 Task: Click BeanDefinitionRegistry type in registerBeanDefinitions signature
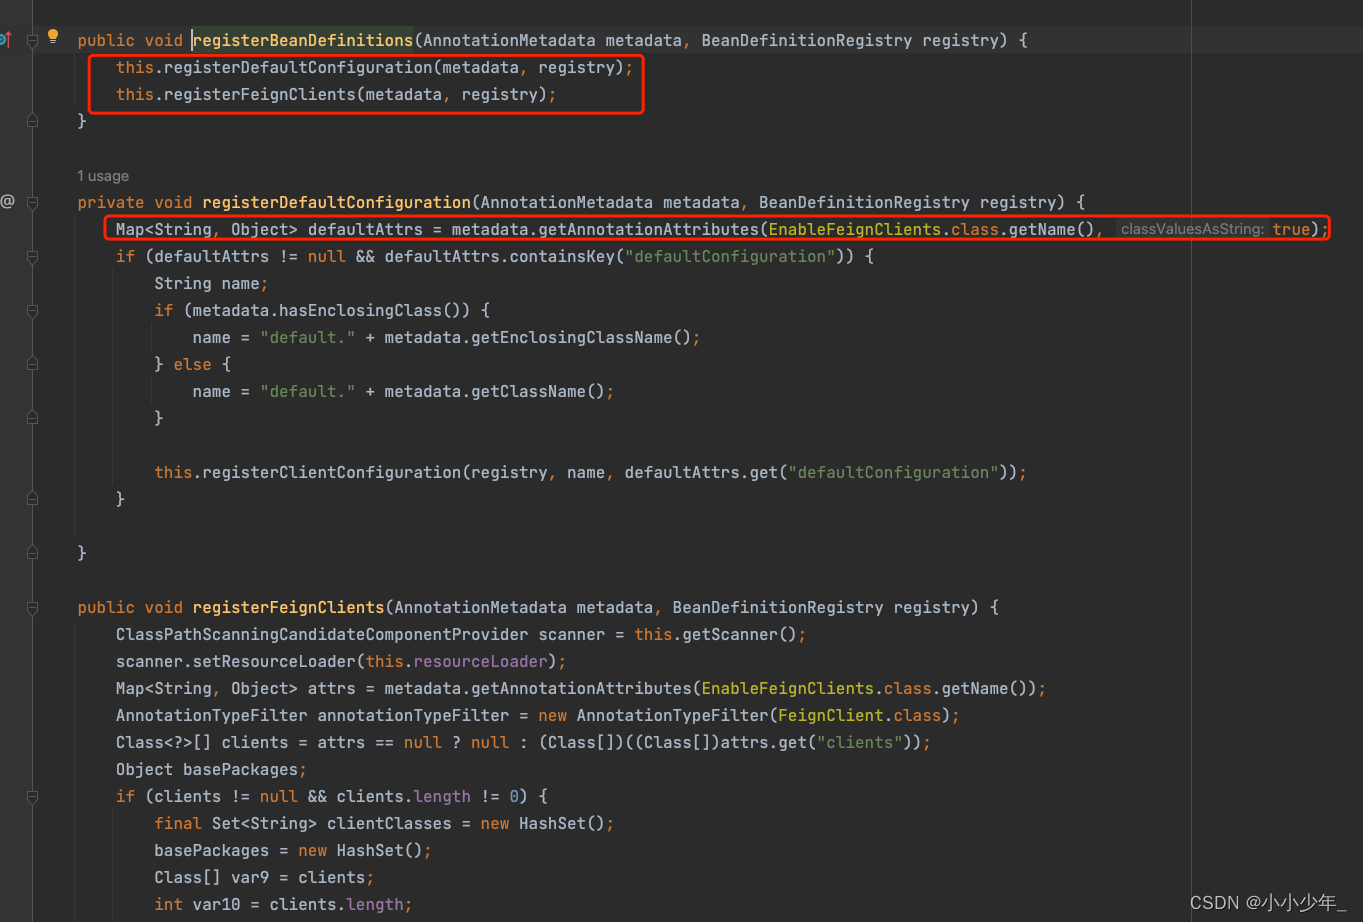pos(807,40)
